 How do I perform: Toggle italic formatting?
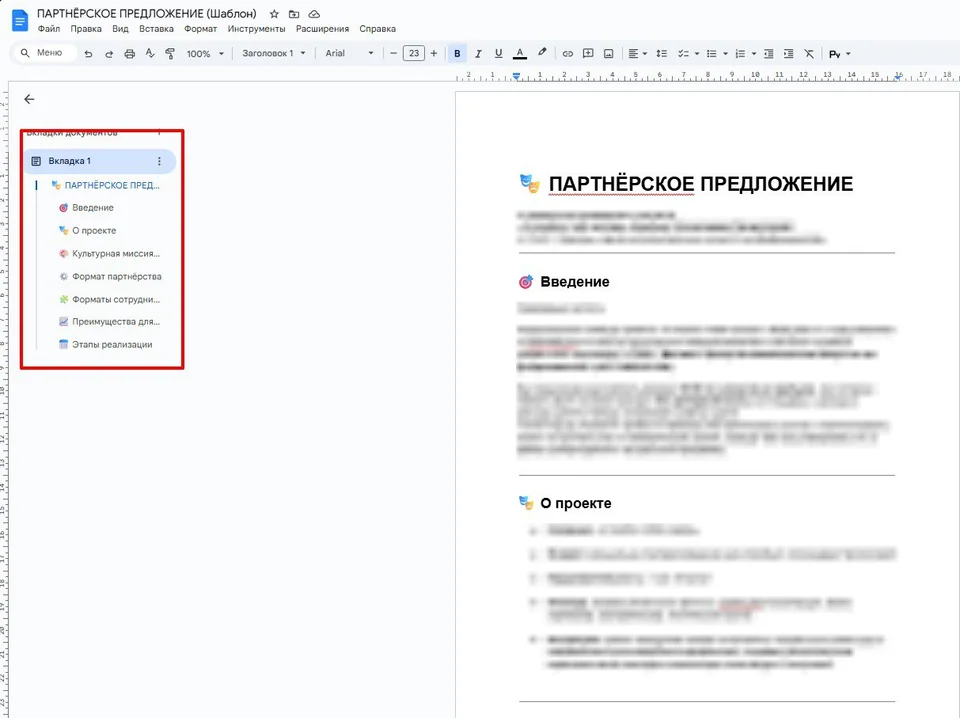pos(478,54)
